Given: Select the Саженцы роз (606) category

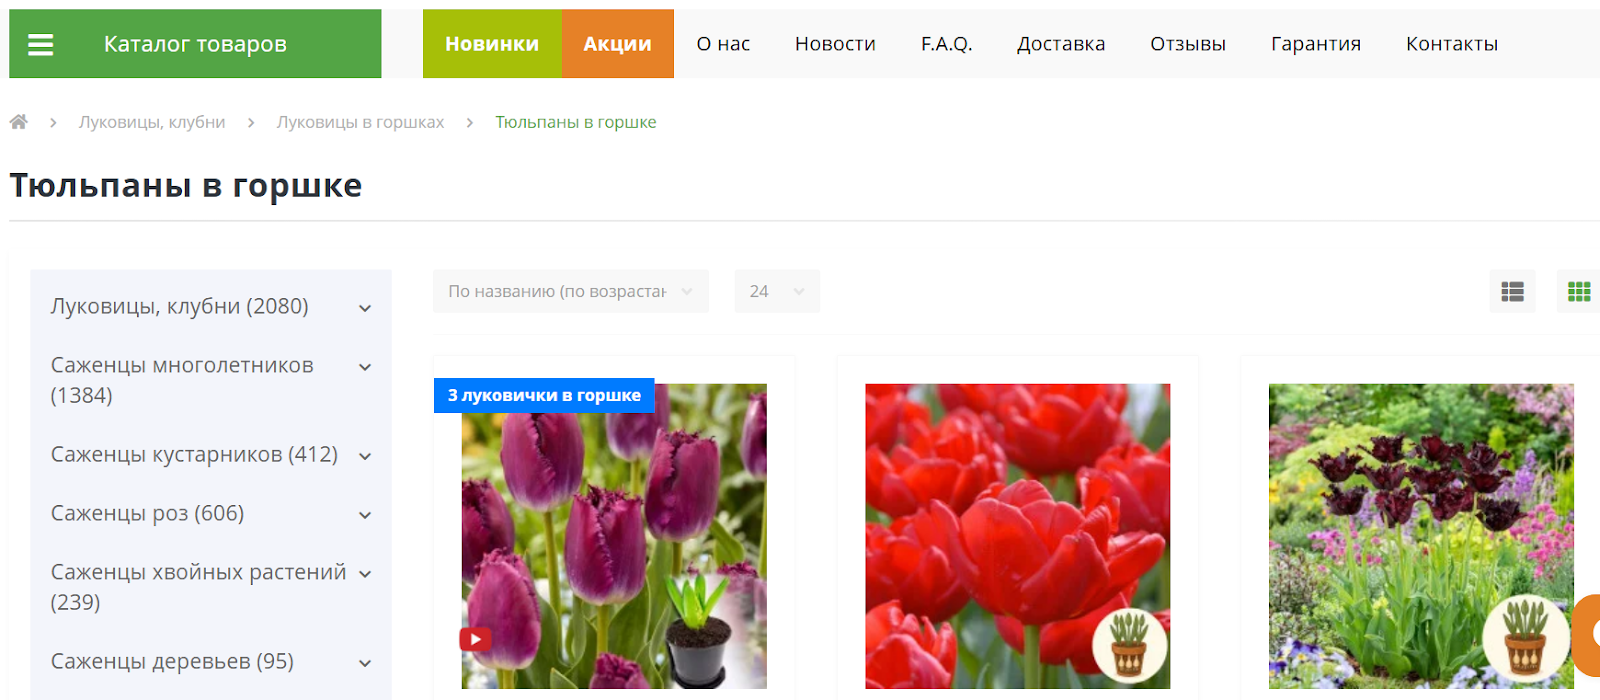Looking at the screenshot, I should [x=147, y=513].
